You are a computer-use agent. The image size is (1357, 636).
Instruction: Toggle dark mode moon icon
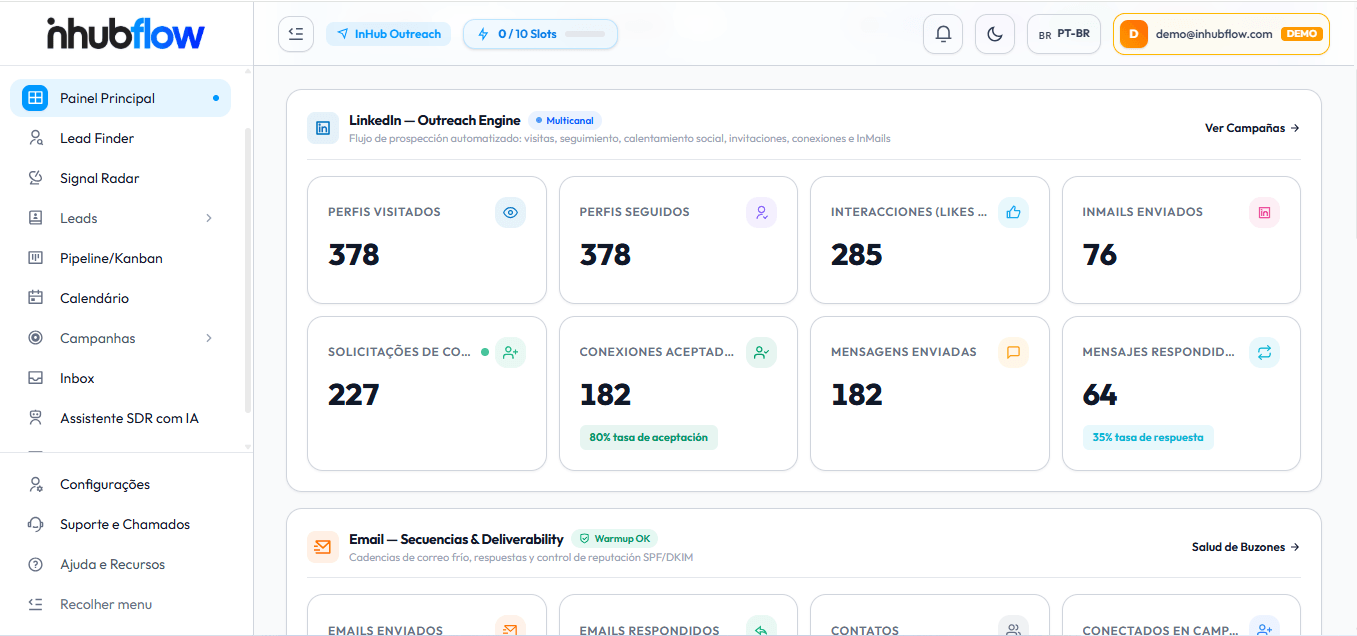[x=995, y=34]
